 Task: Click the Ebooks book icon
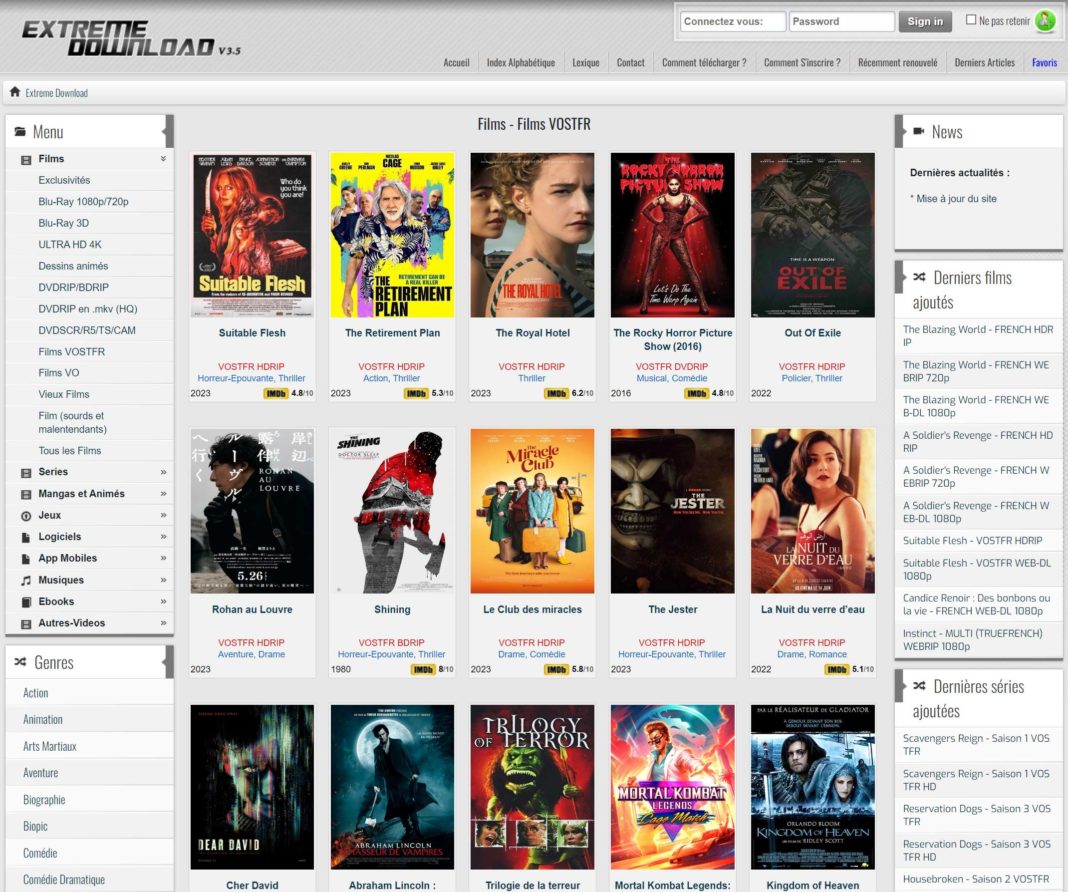[26, 602]
